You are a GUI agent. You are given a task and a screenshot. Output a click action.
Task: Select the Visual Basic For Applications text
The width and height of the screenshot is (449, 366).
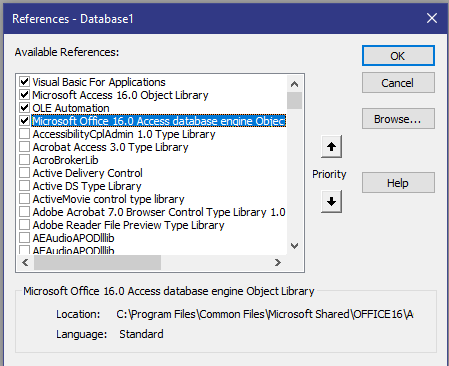coord(99,82)
